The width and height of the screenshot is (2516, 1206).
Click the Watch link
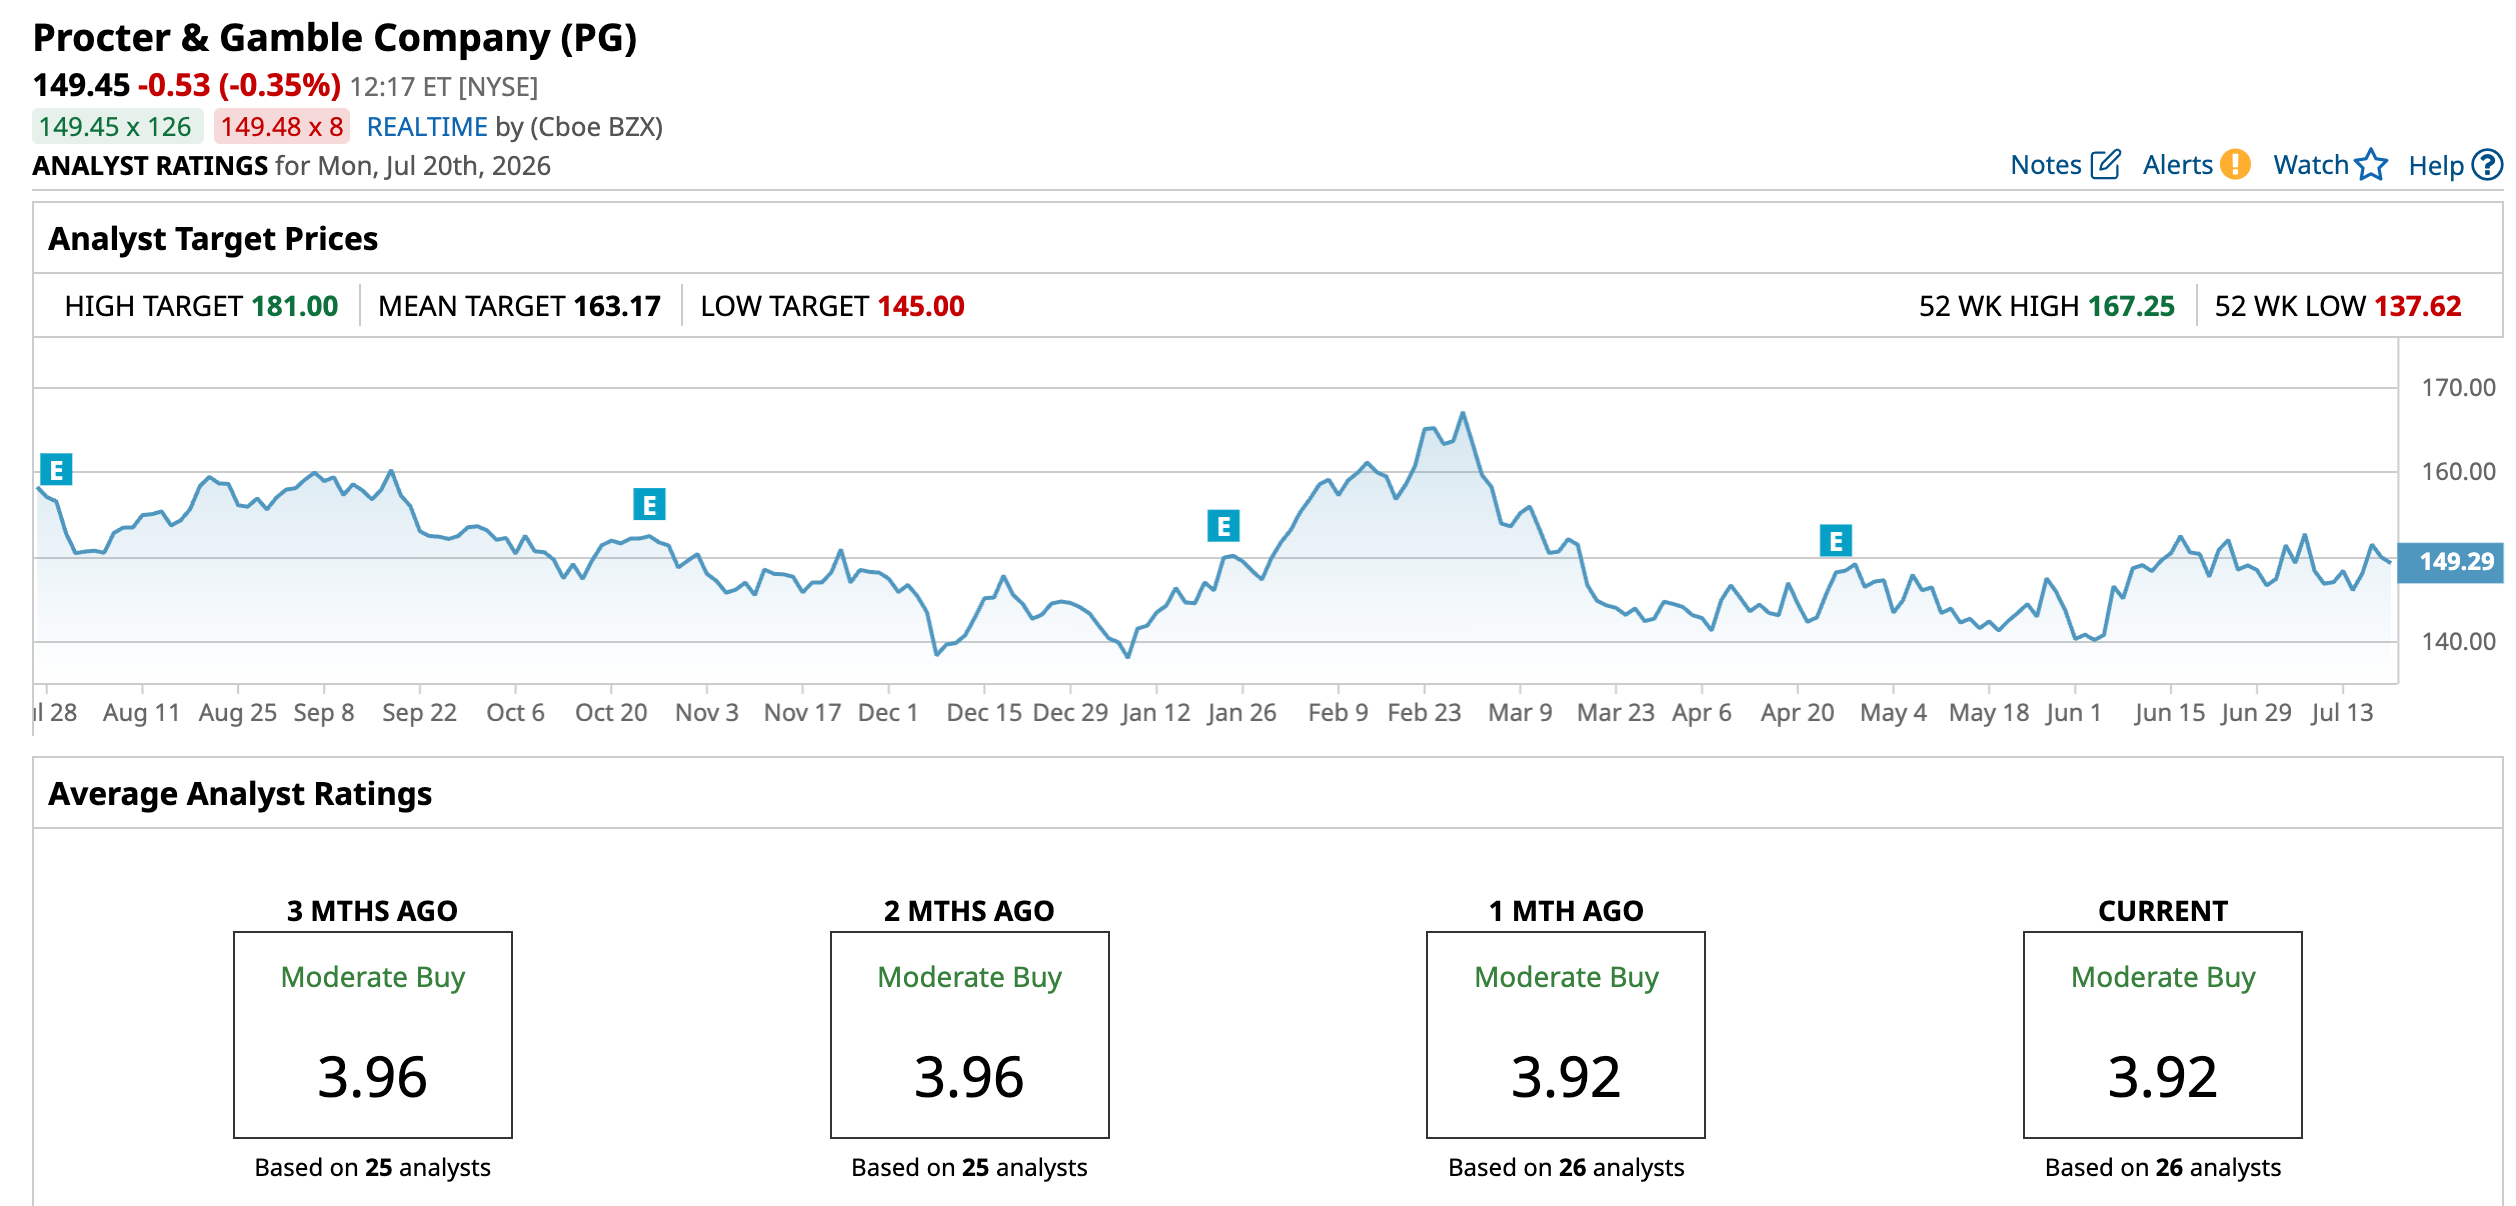coord(2310,165)
